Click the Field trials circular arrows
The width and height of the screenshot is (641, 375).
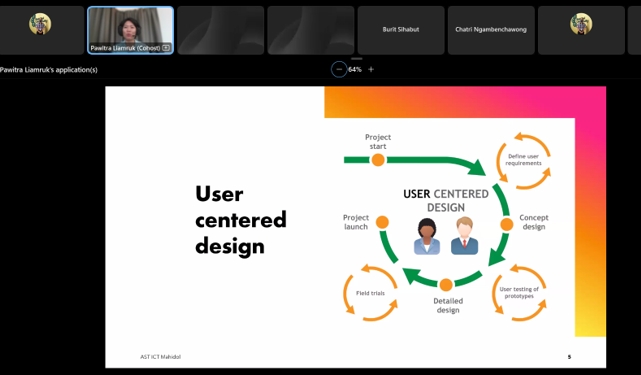370,293
